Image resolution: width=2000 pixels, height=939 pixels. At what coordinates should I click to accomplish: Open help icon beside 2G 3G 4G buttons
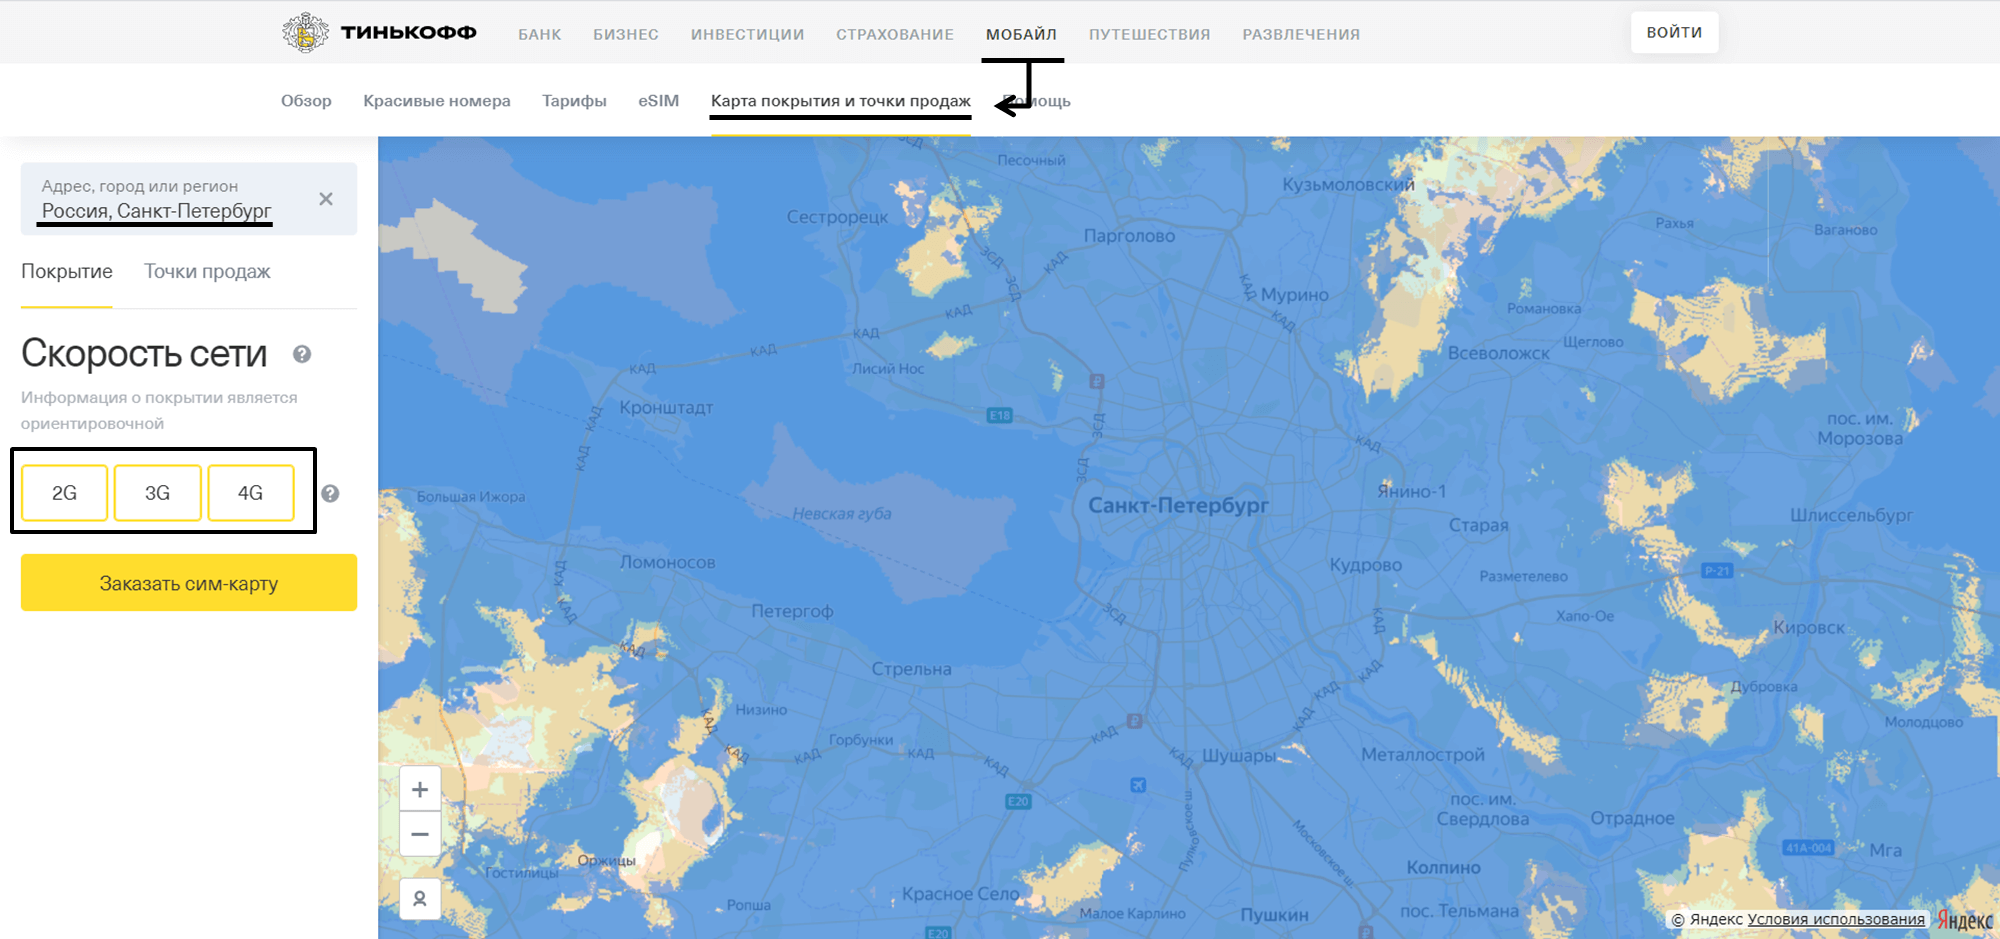(330, 493)
